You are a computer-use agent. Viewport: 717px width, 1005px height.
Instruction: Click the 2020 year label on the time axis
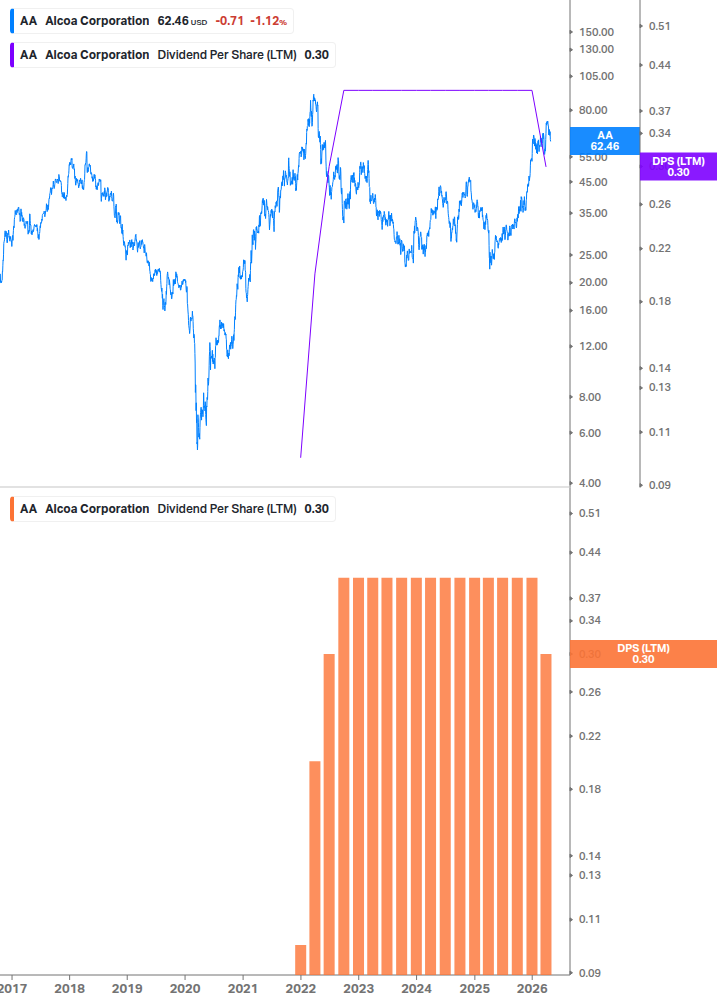[x=185, y=988]
